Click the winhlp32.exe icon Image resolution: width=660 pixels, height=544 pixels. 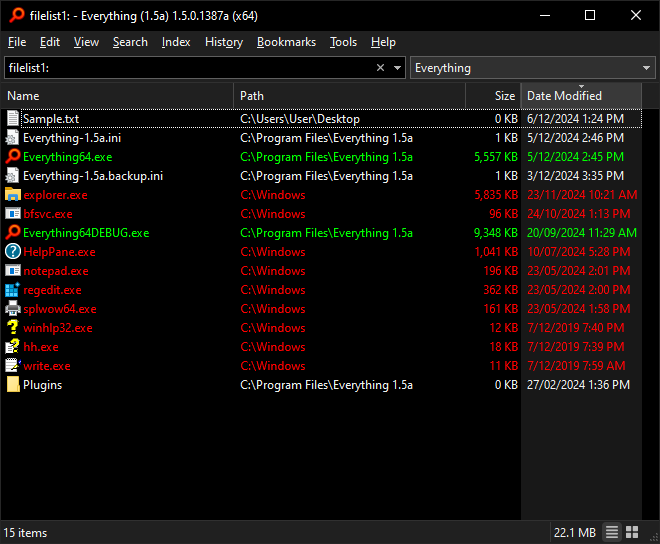click(x=13, y=328)
